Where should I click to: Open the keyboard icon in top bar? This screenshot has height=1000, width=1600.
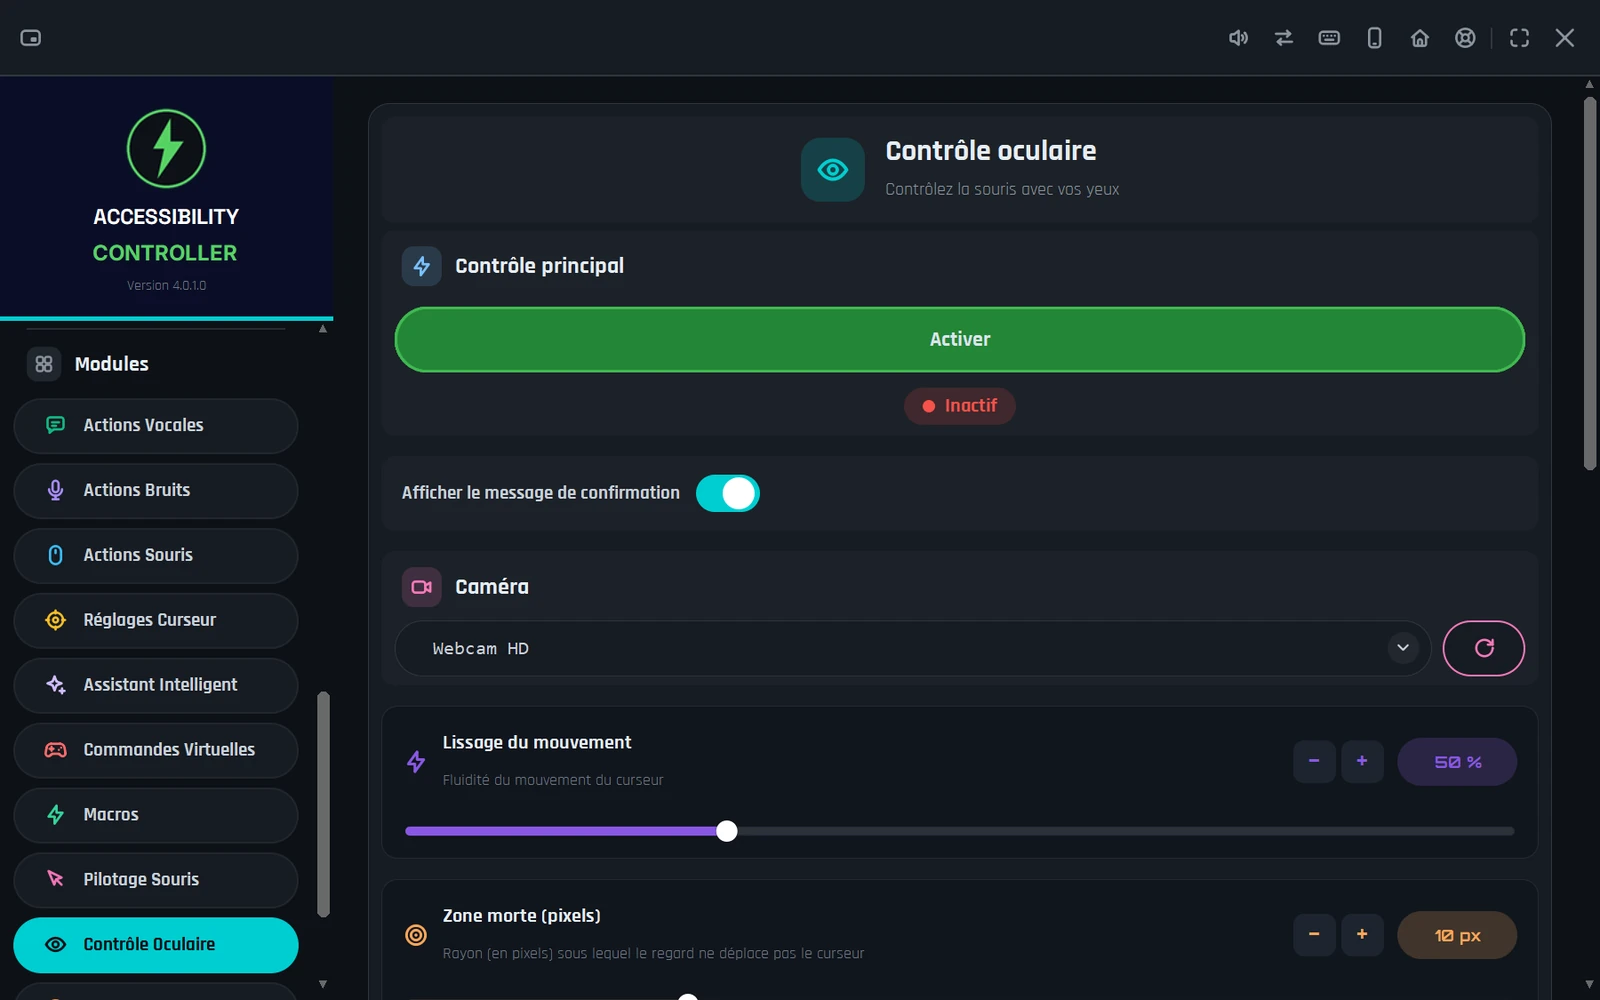pyautogui.click(x=1329, y=38)
